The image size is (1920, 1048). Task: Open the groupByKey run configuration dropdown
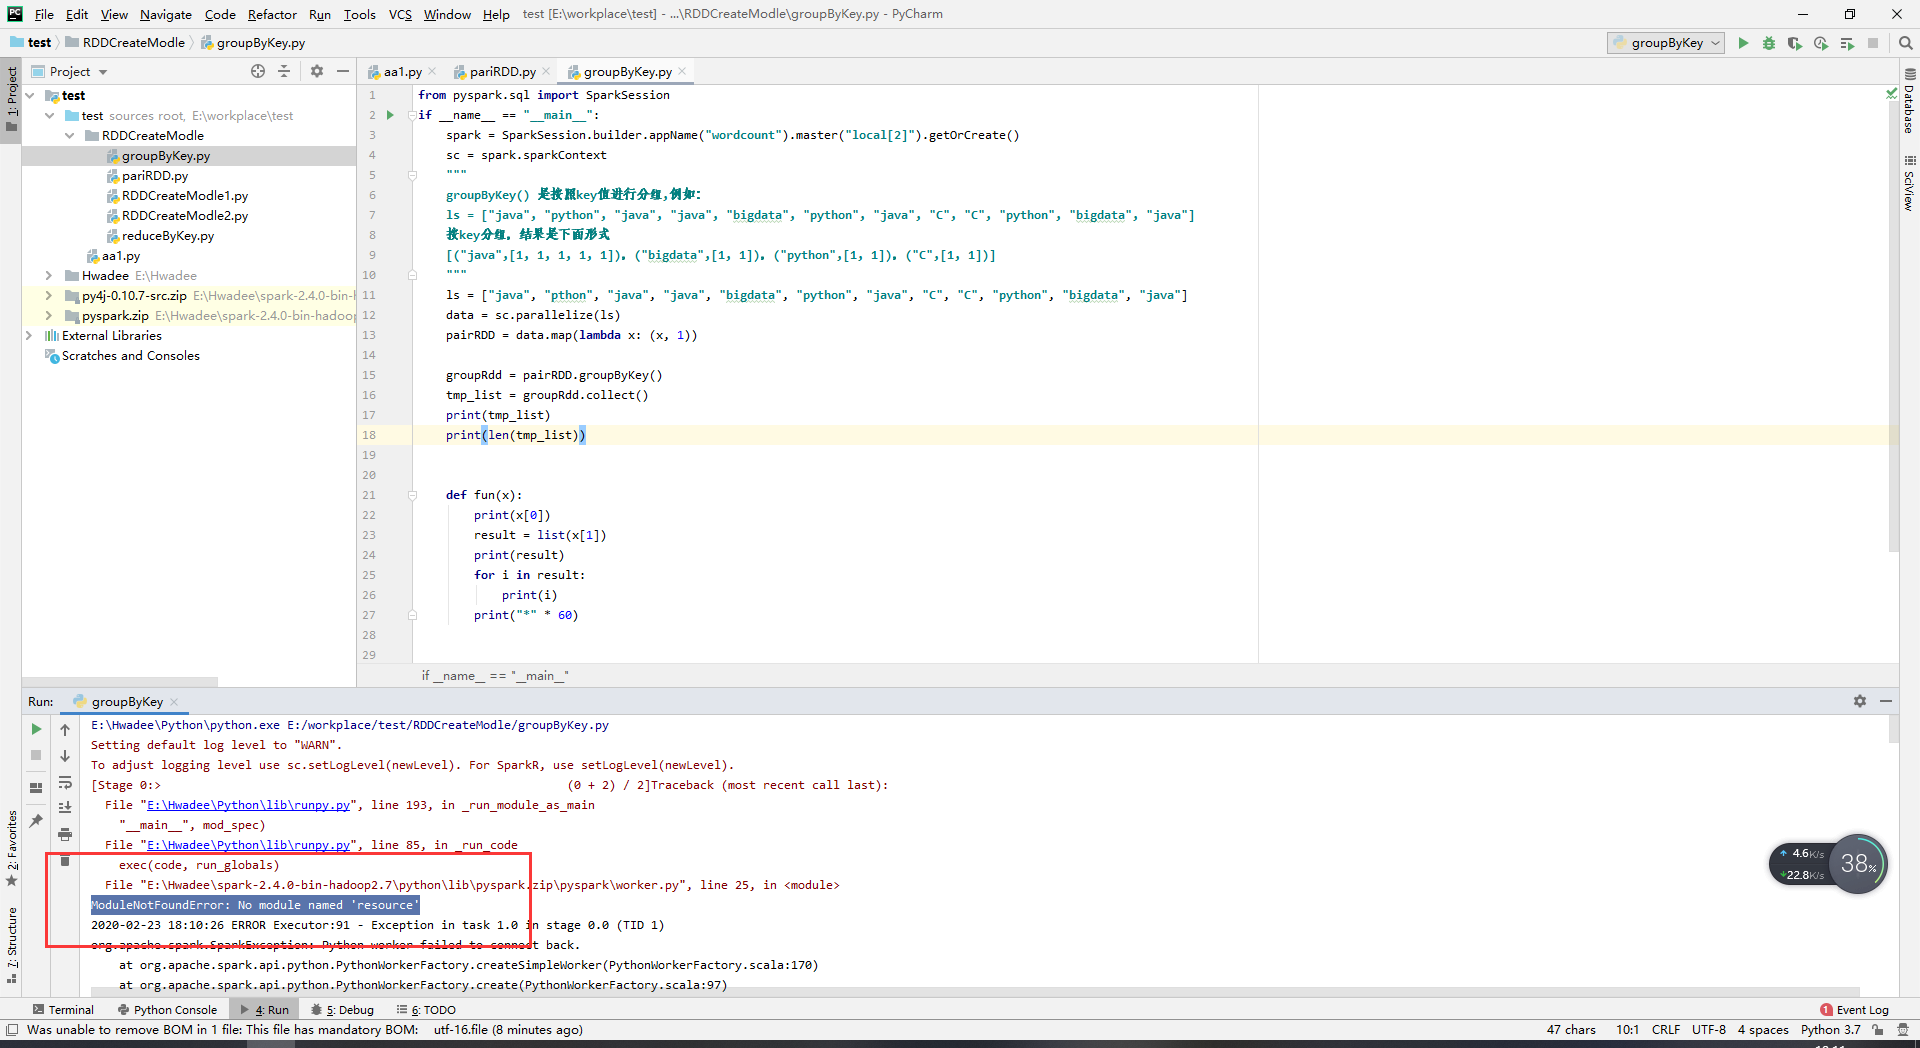(x=1665, y=43)
